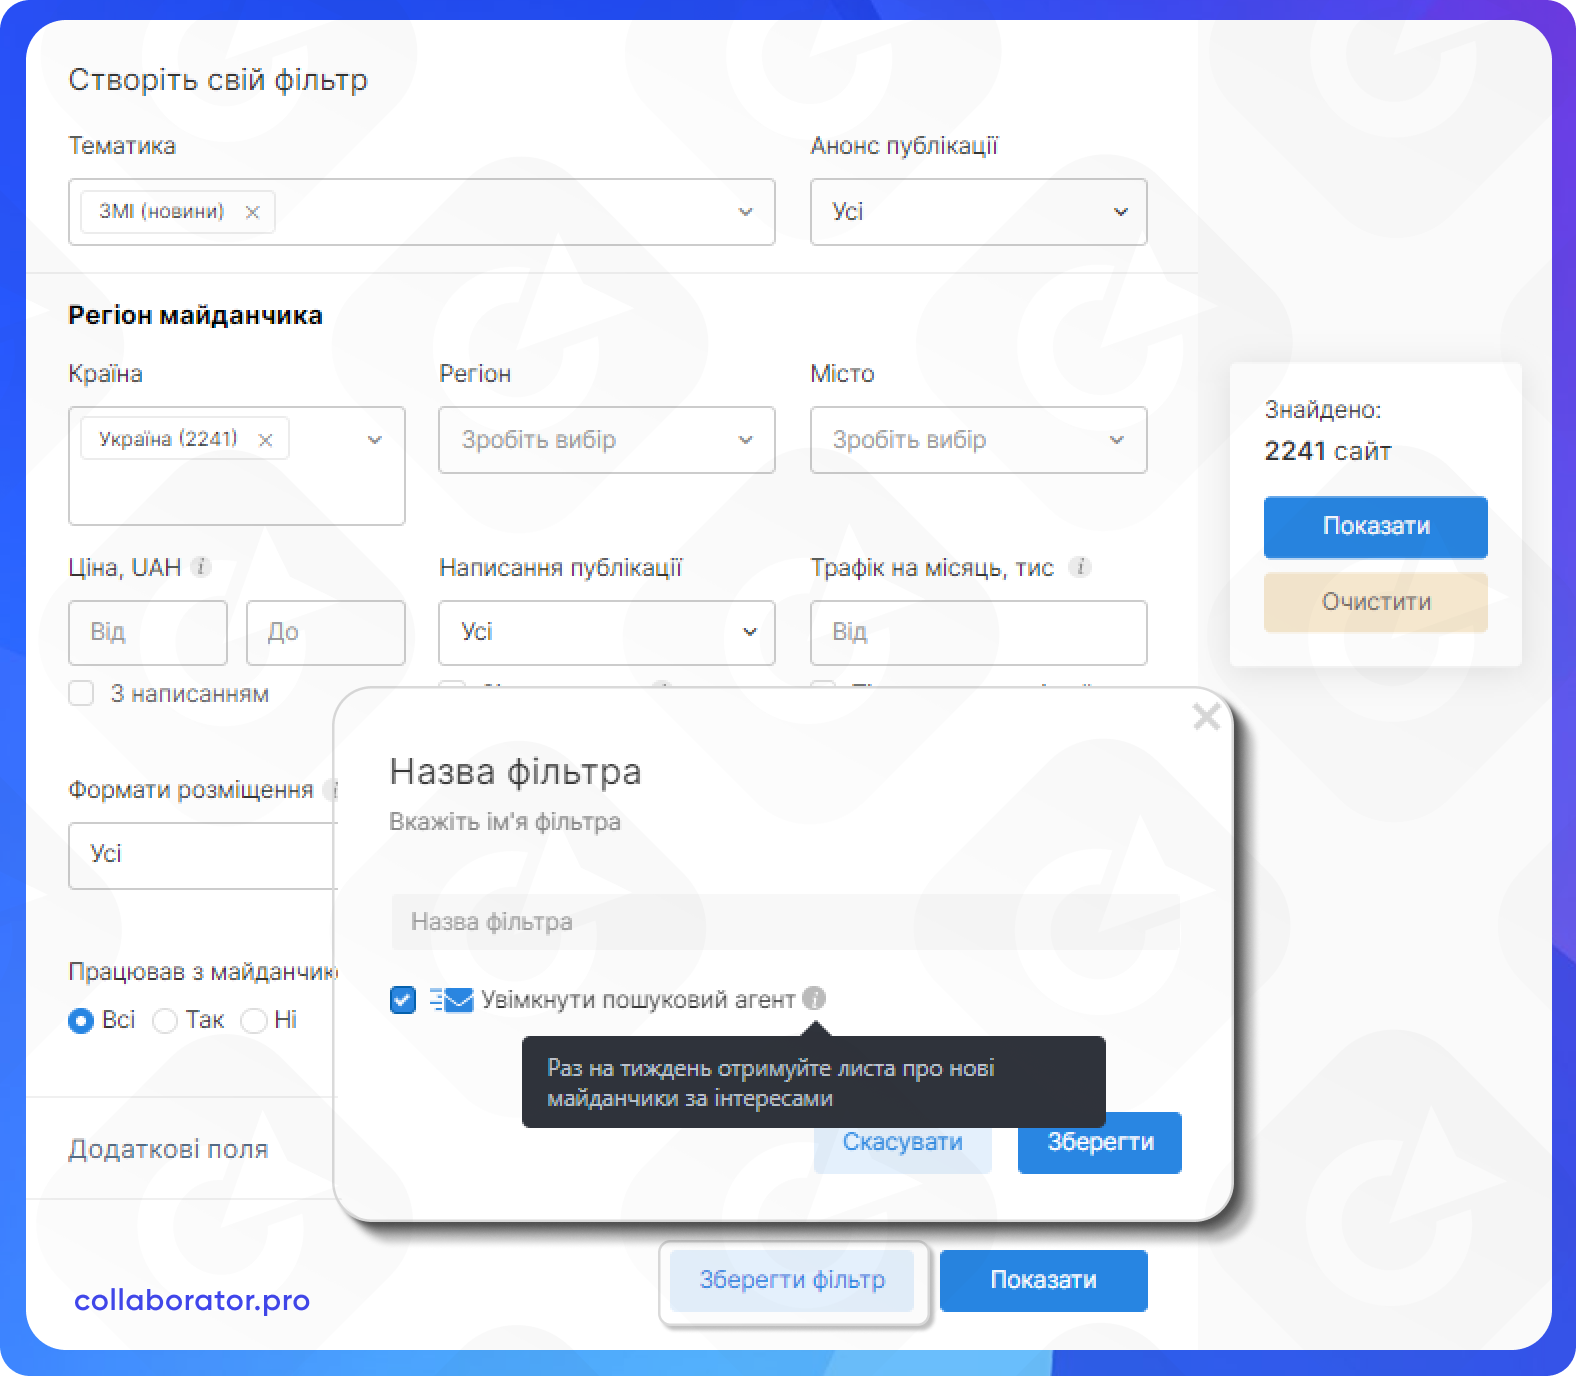Remove the Україна (2241) country tag
1576x1376 pixels.
click(x=265, y=440)
